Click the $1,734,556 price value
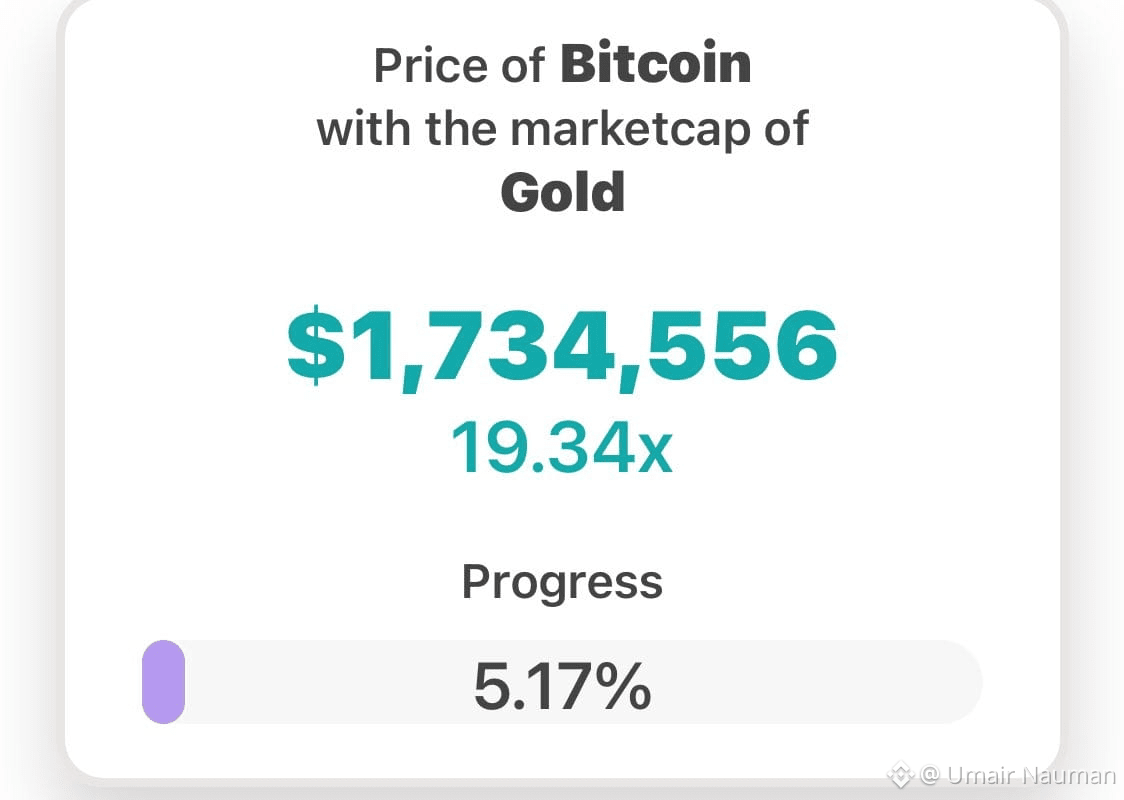The width and height of the screenshot is (1124, 800). tap(562, 348)
